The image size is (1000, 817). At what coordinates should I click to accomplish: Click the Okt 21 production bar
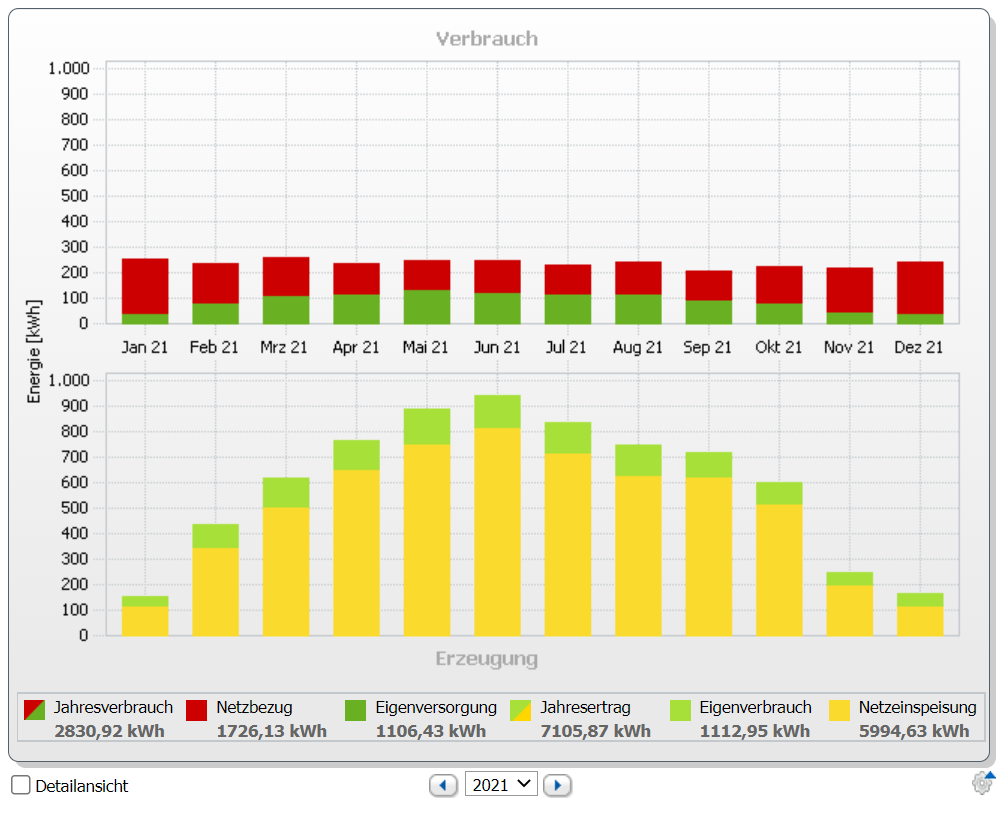click(x=779, y=559)
